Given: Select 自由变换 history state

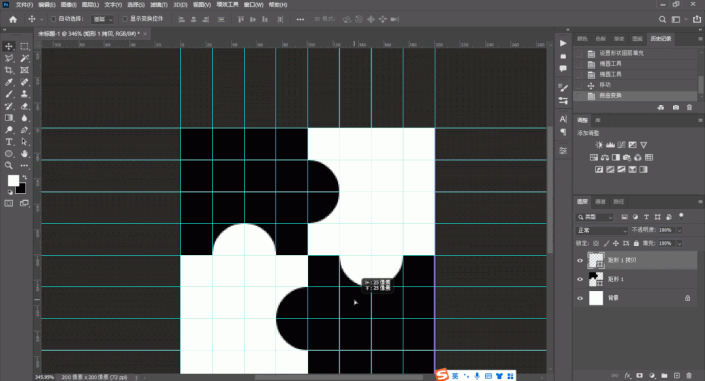Looking at the screenshot, I should (x=636, y=96).
